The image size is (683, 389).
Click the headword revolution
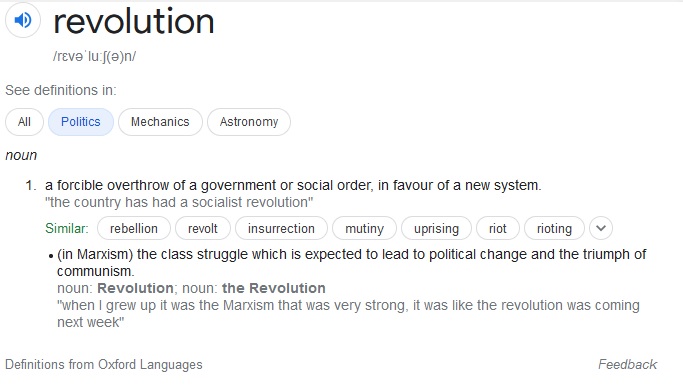click(x=134, y=21)
